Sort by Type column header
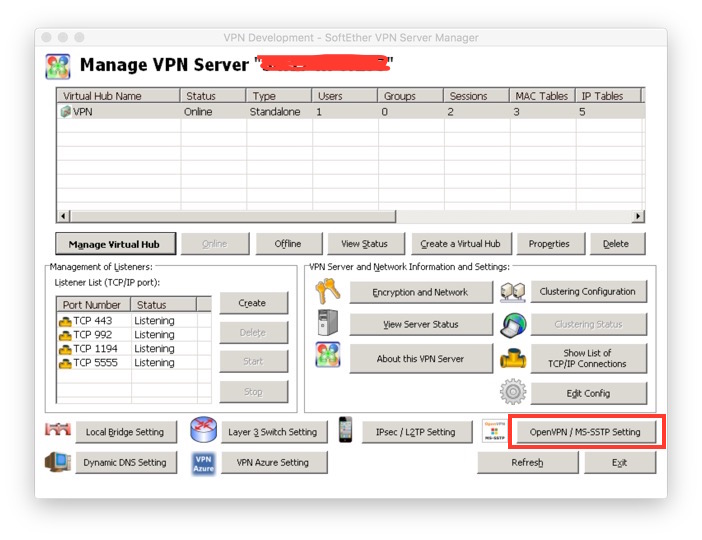Screen dimensions: 702x540 coord(278,96)
